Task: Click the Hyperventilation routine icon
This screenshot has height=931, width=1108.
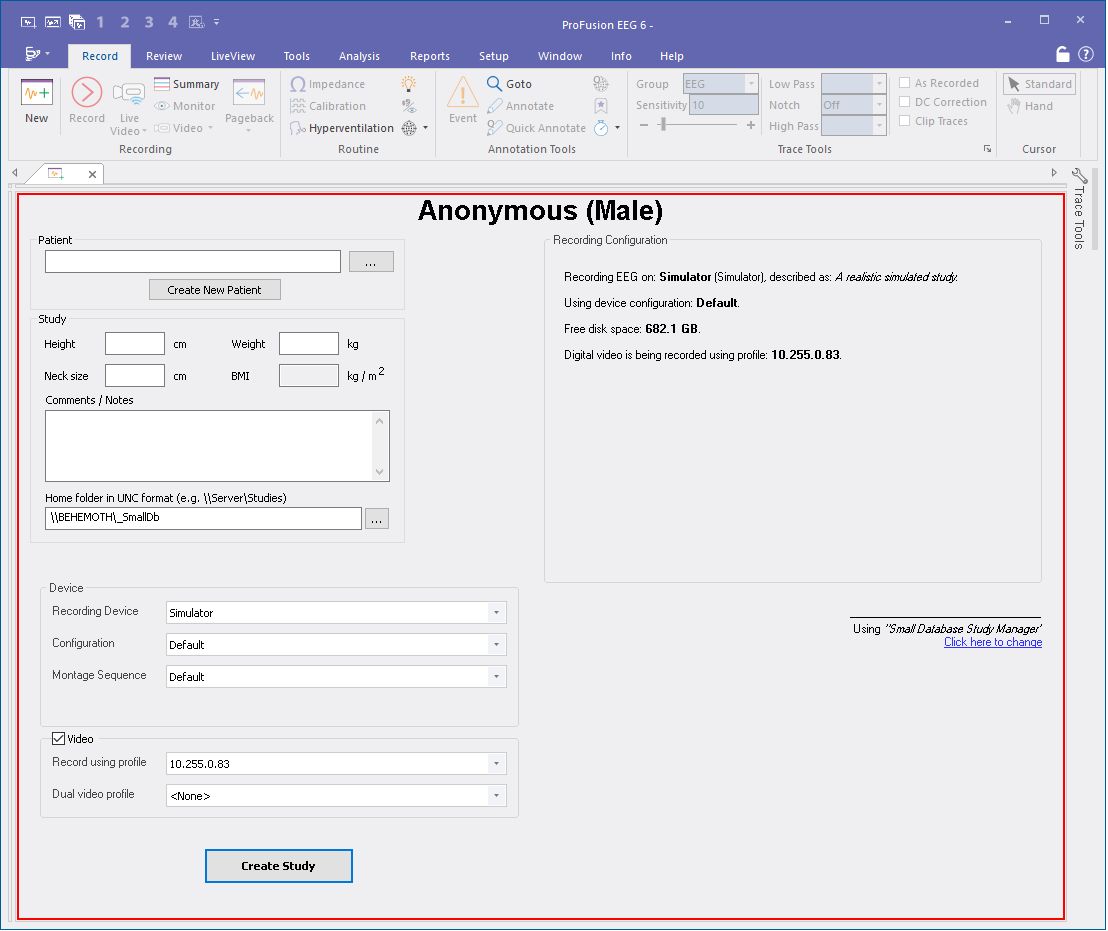Action: [298, 128]
